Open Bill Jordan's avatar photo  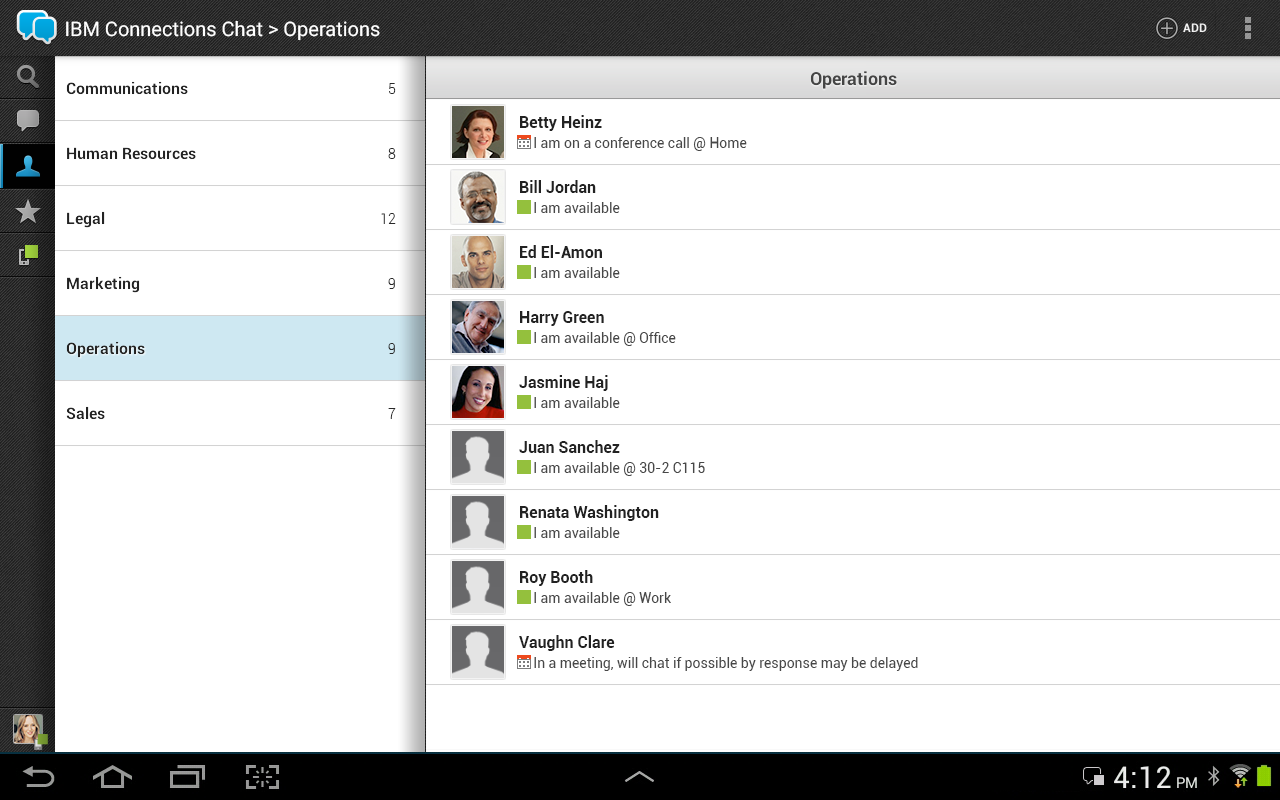click(478, 197)
